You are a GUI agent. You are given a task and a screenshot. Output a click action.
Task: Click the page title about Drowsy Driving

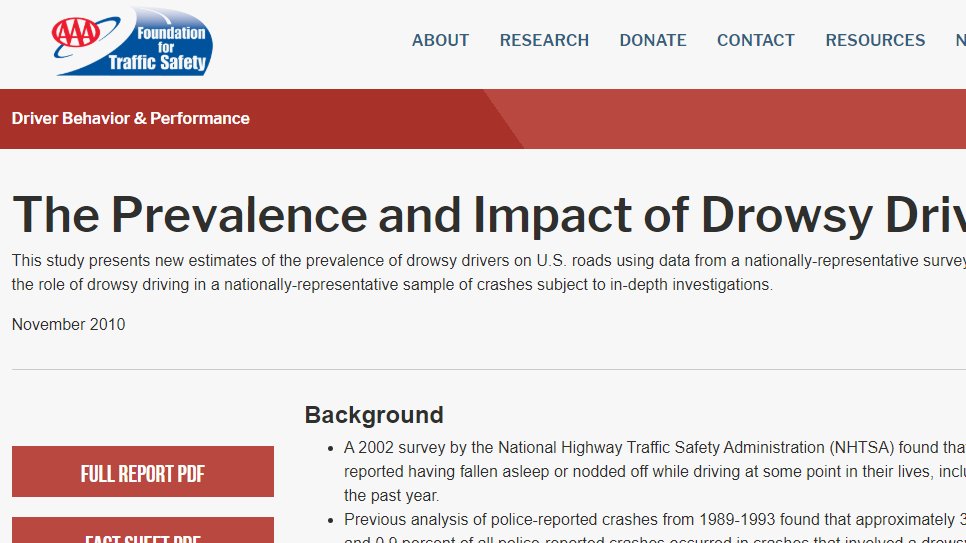coord(489,214)
